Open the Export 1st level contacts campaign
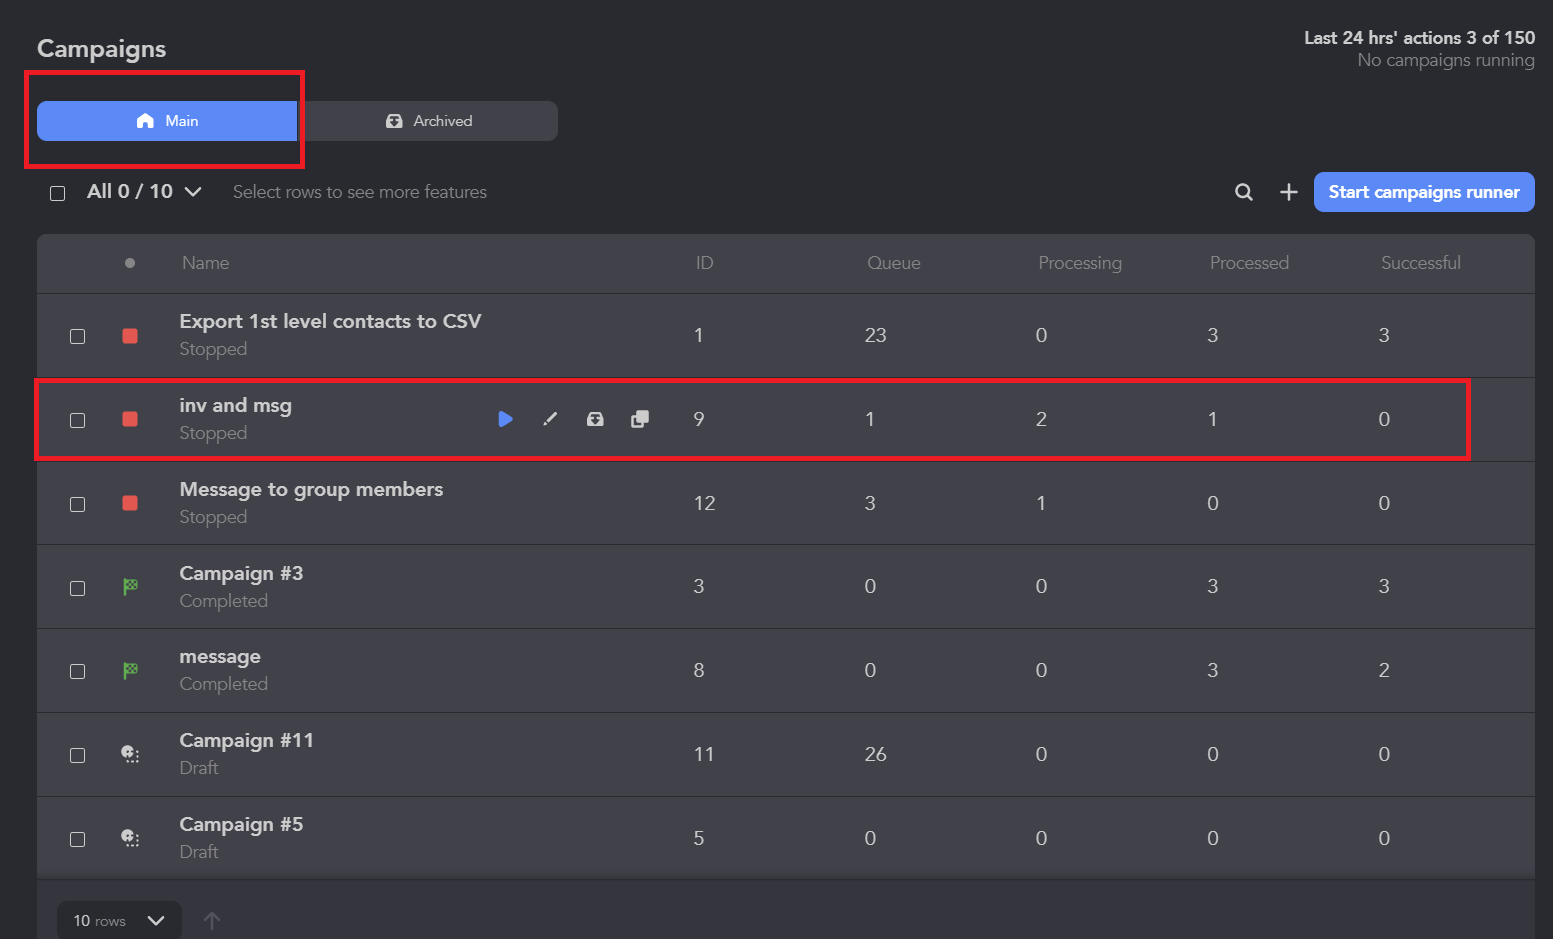The width and height of the screenshot is (1553, 939). [330, 321]
